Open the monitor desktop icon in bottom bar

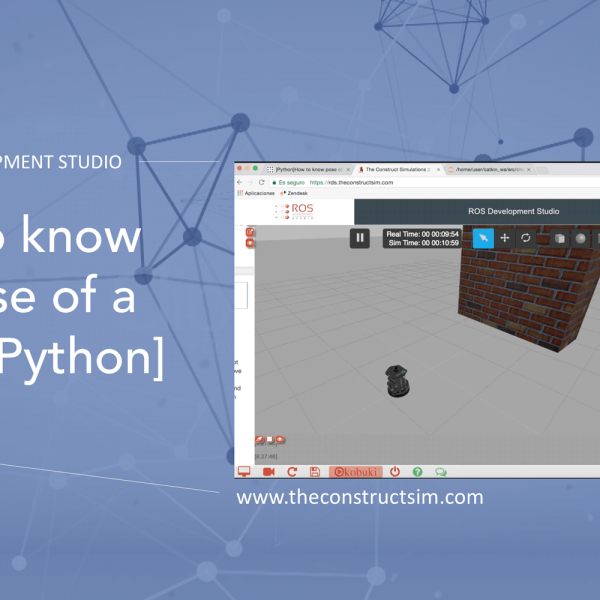tap(244, 471)
